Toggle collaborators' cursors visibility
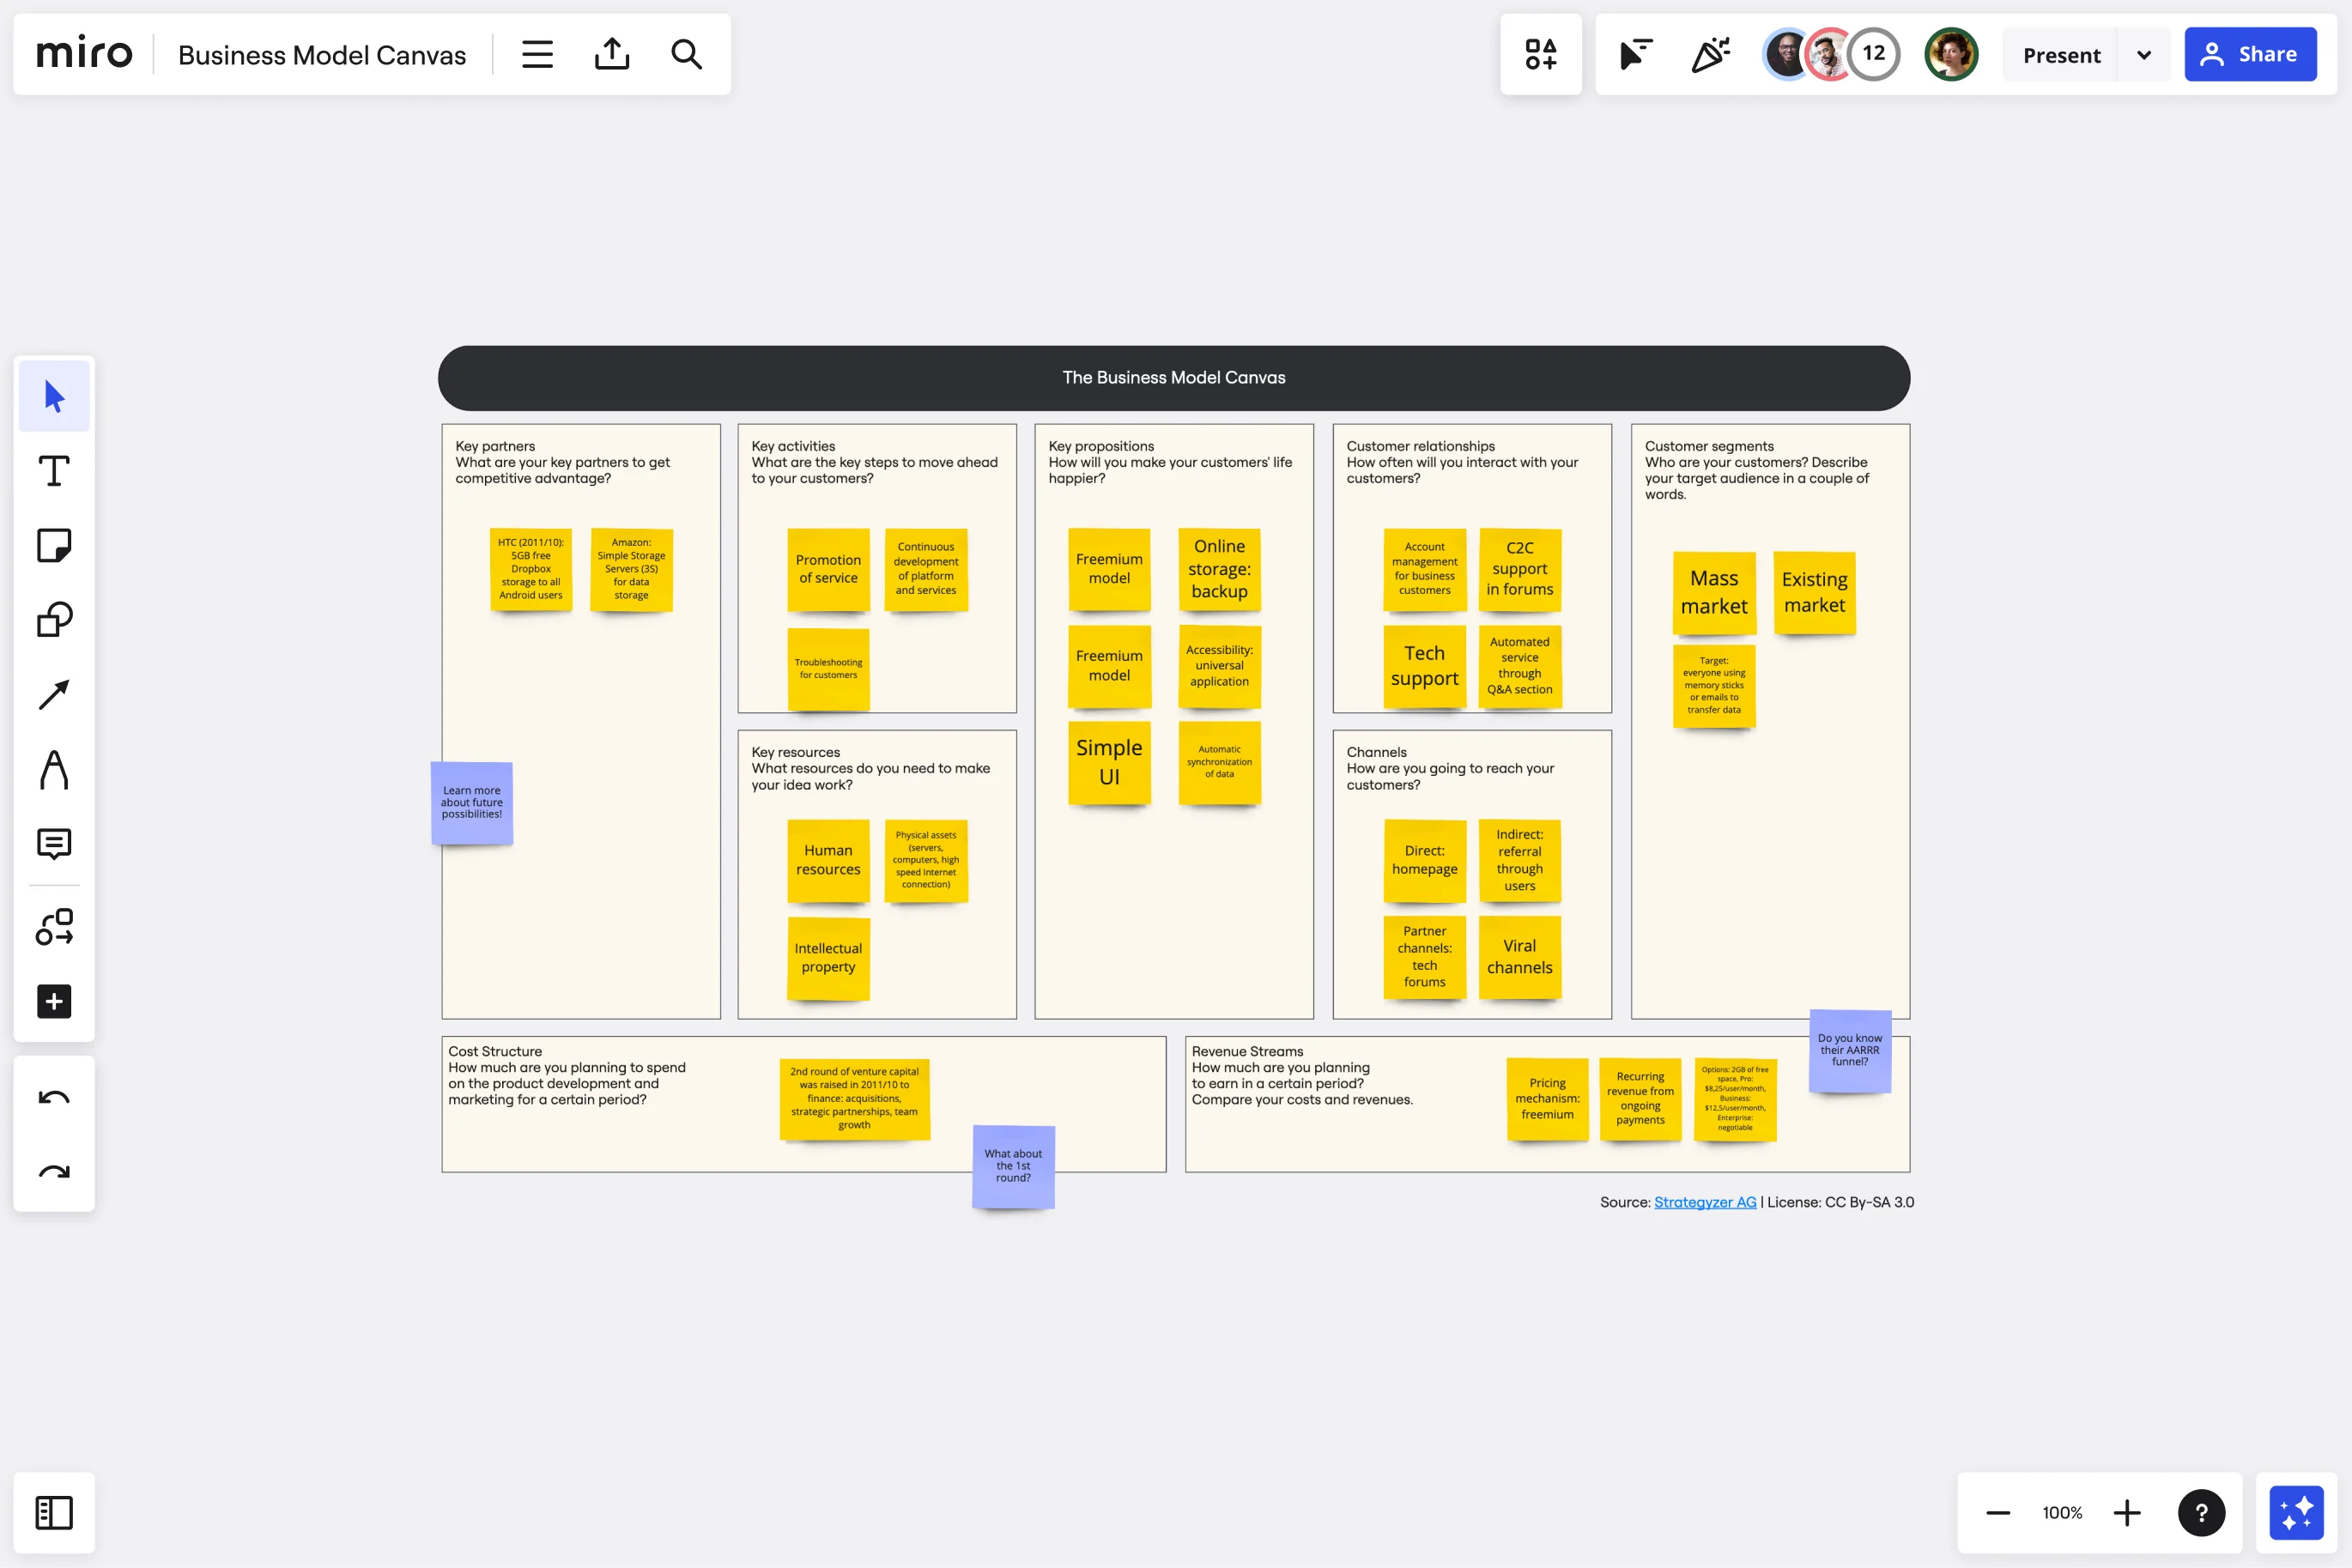Viewport: 2352px width, 1568px height. [1636, 54]
